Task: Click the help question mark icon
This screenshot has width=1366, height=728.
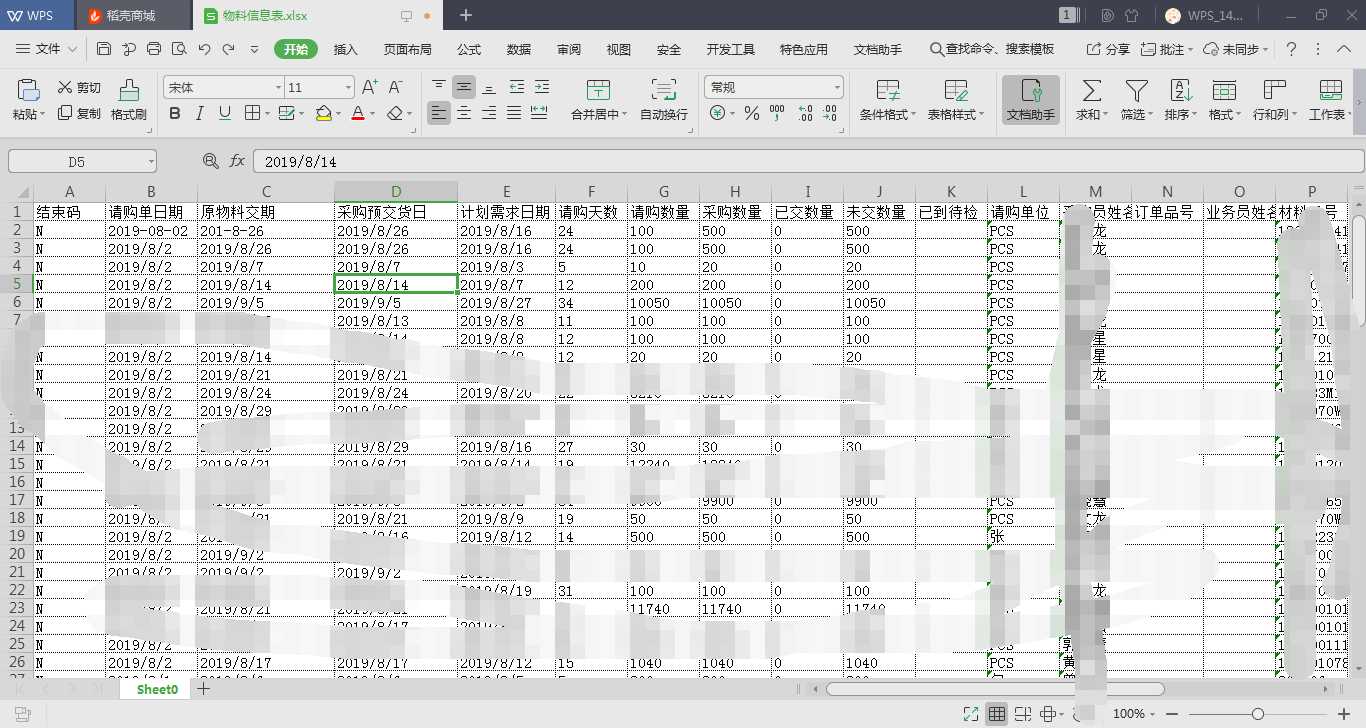Action: pyautogui.click(x=1291, y=49)
